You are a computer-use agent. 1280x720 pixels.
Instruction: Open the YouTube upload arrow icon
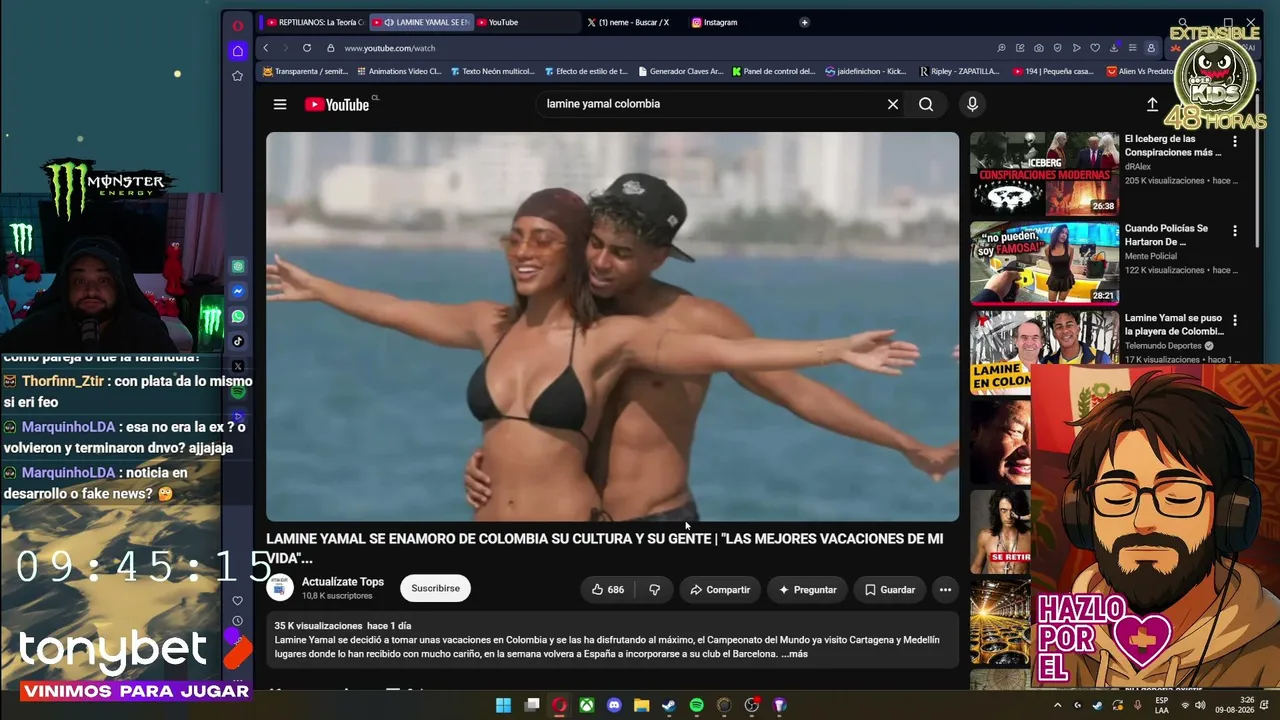(1152, 104)
